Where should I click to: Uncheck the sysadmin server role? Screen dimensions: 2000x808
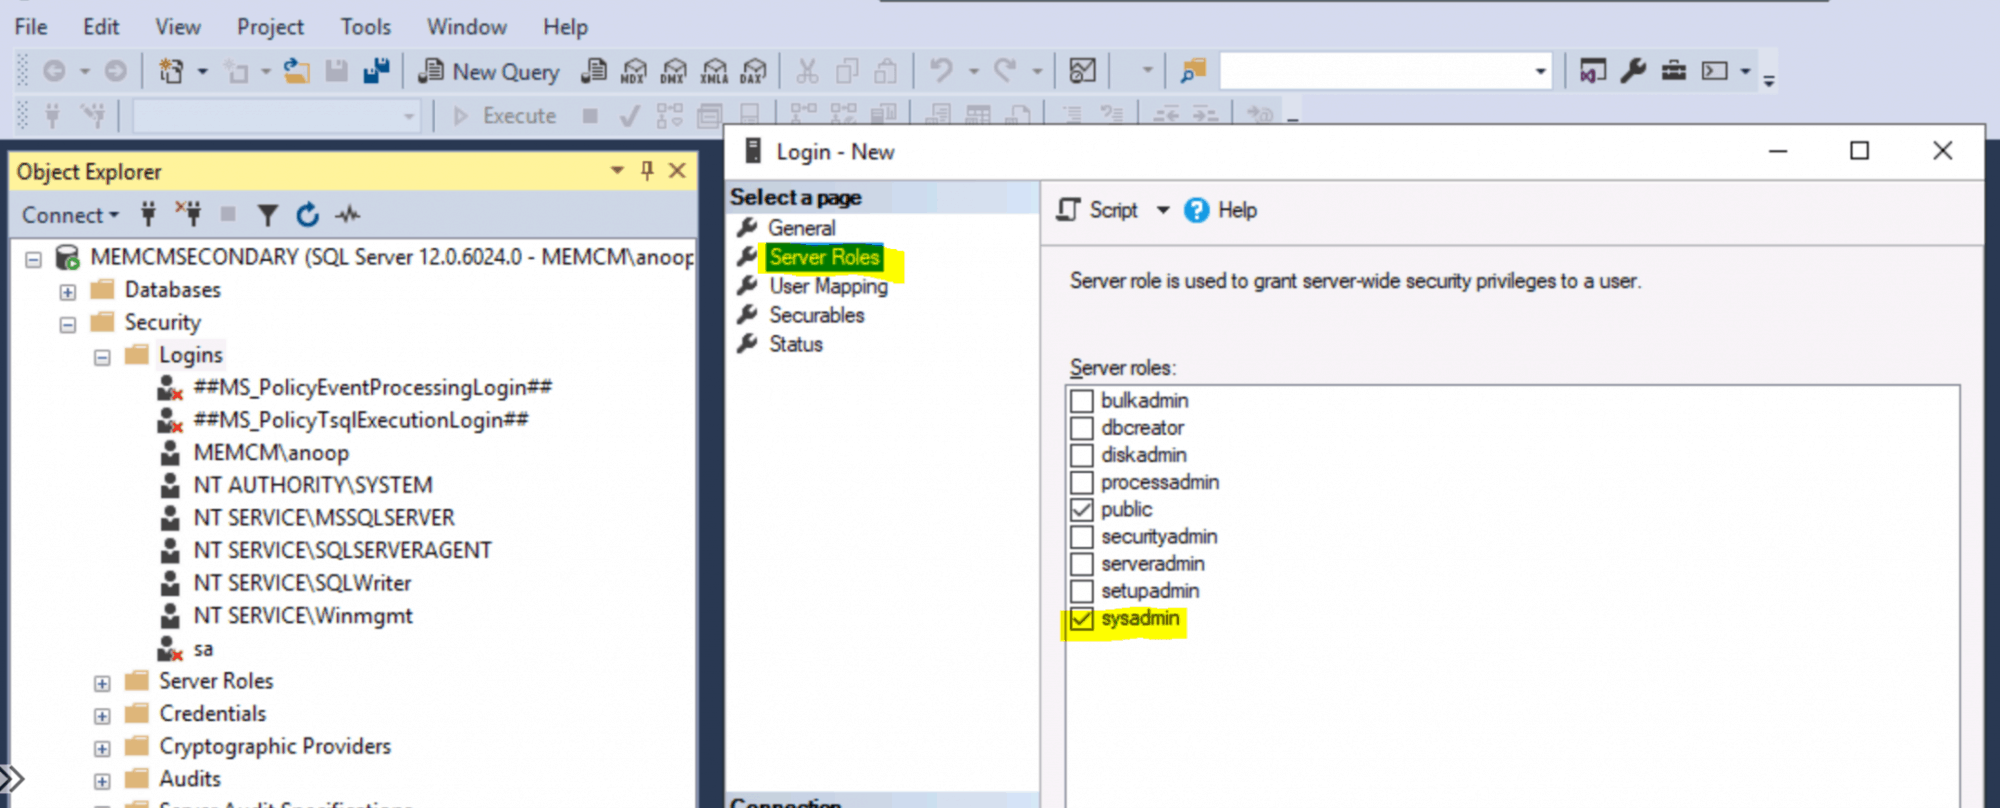pos(1081,619)
